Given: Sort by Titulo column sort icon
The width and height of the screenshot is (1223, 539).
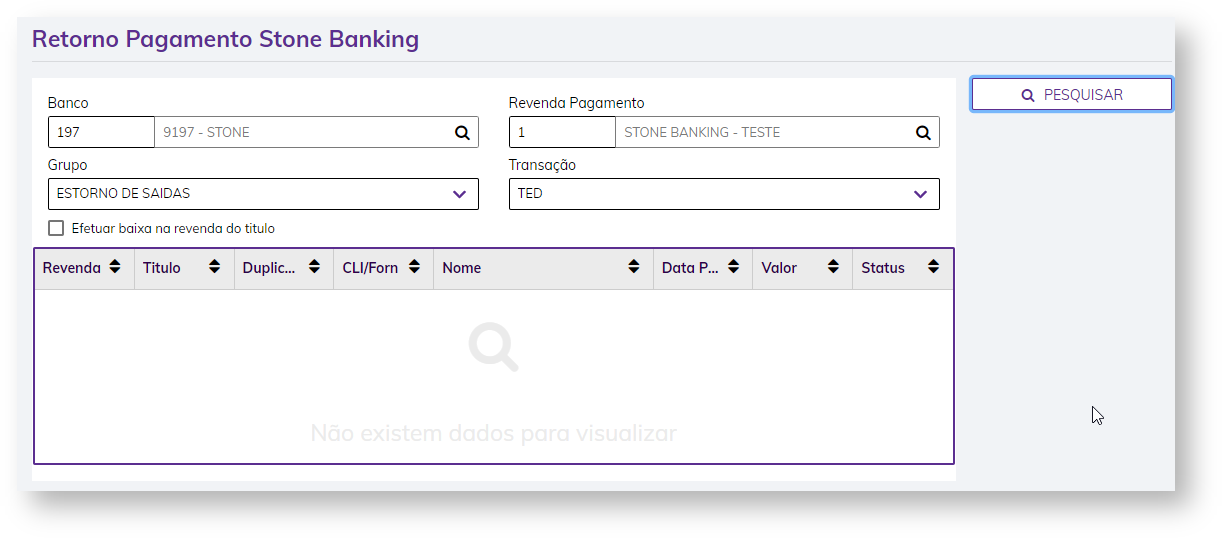Looking at the screenshot, I should 214,268.
